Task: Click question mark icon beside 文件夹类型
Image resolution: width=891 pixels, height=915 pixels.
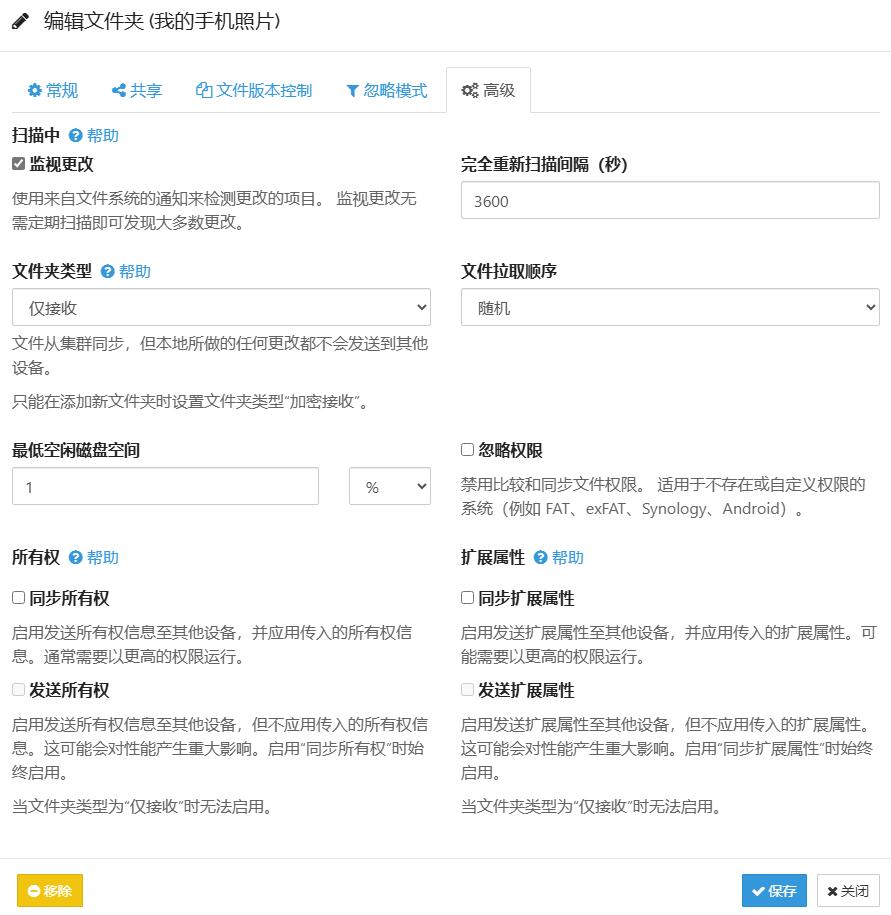Action: tap(107, 271)
